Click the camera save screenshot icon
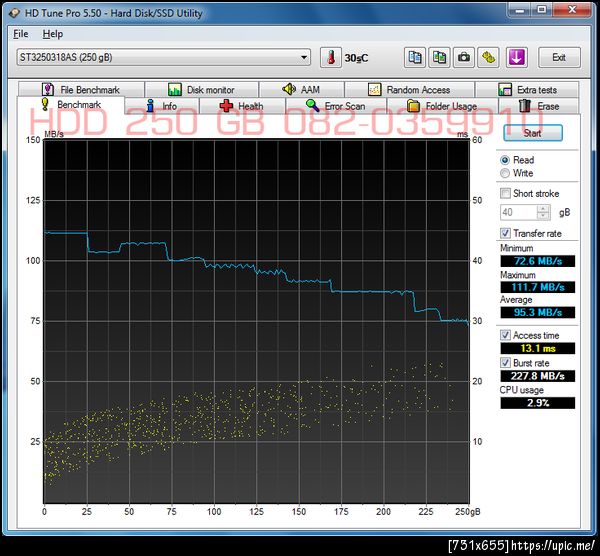The image size is (600, 556). pos(464,57)
